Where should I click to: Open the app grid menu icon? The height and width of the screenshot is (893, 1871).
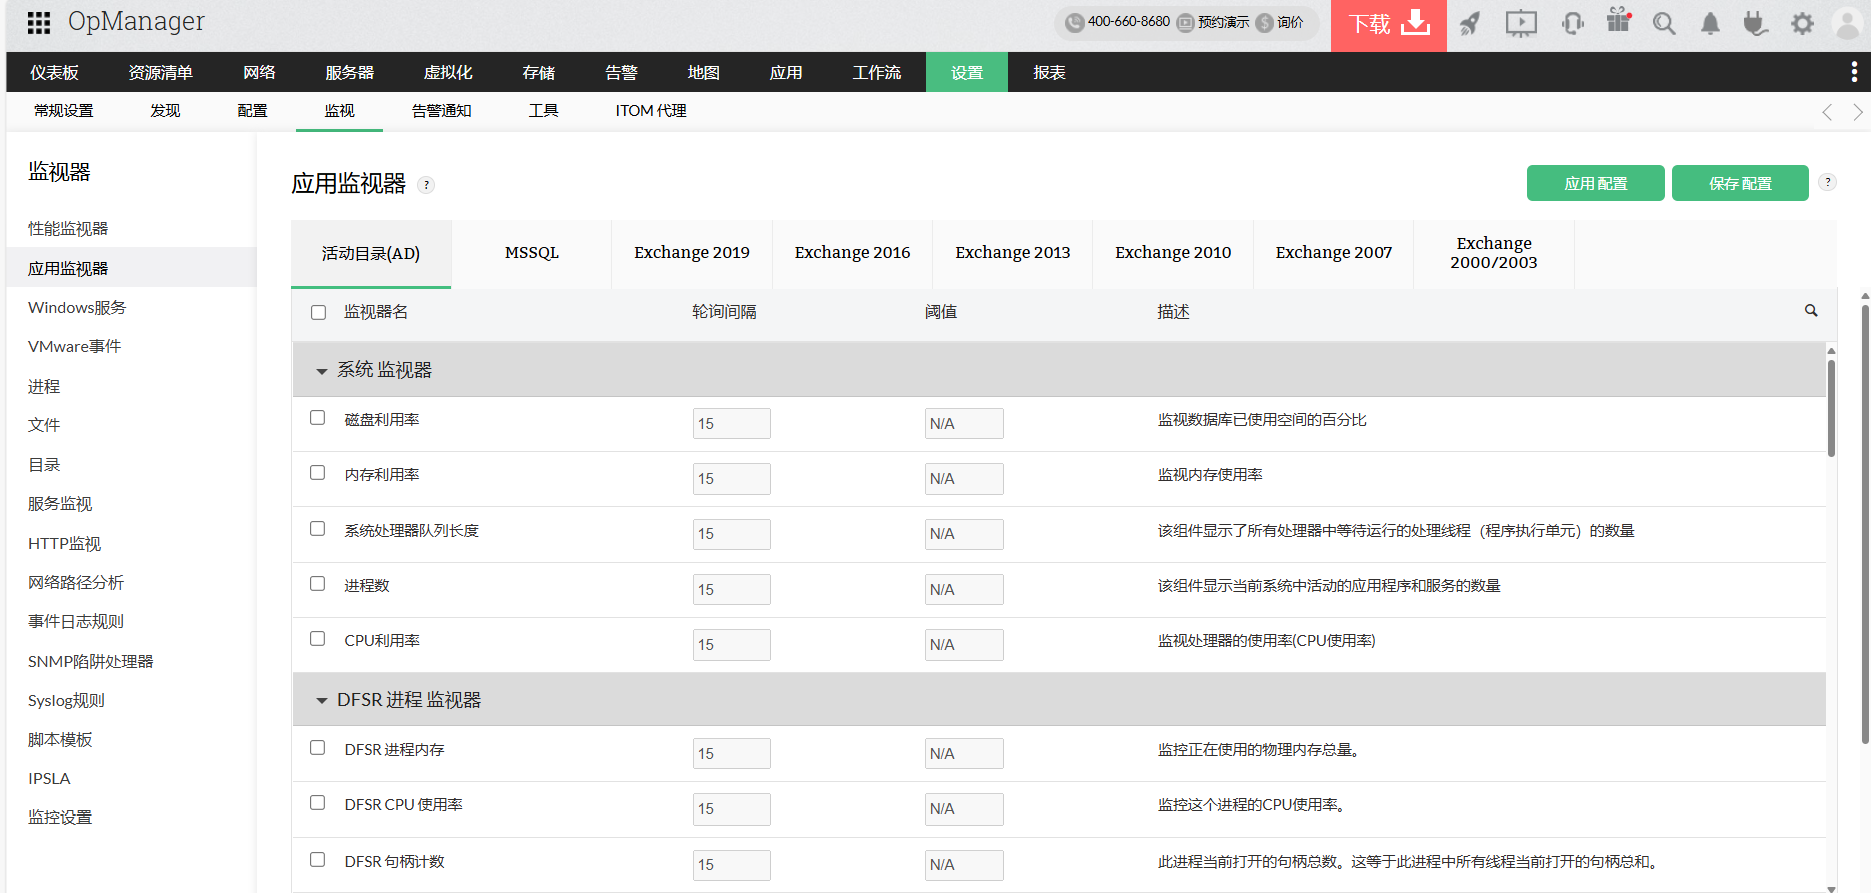pyautogui.click(x=38, y=22)
